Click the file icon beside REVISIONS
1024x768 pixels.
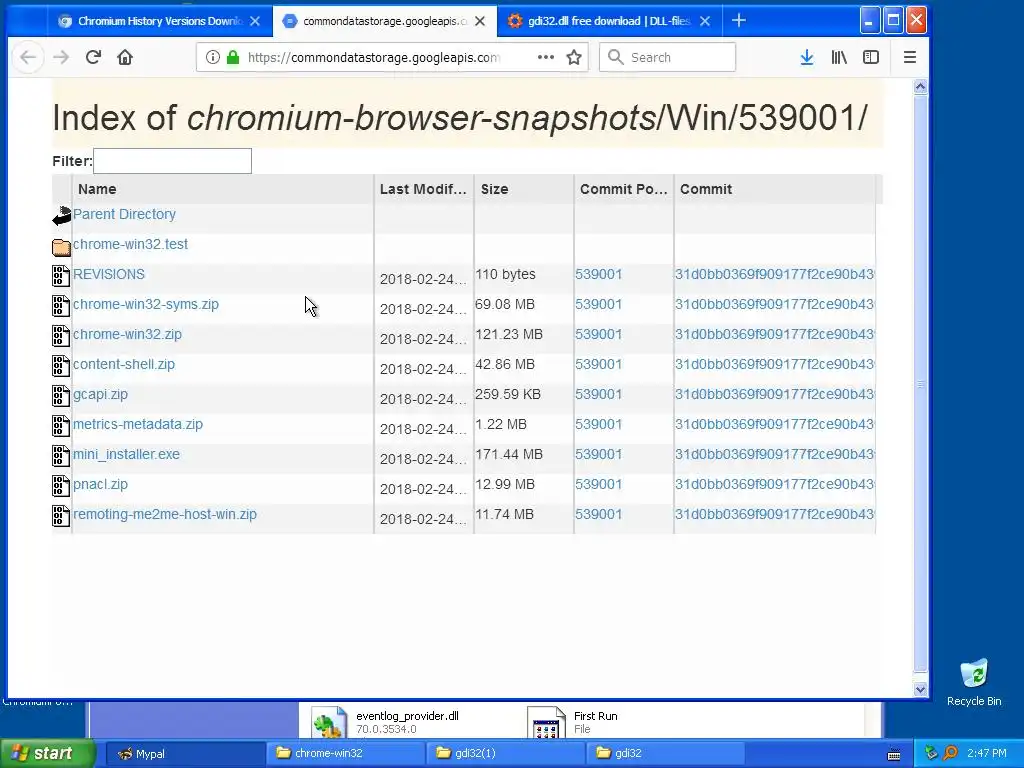[x=61, y=276]
